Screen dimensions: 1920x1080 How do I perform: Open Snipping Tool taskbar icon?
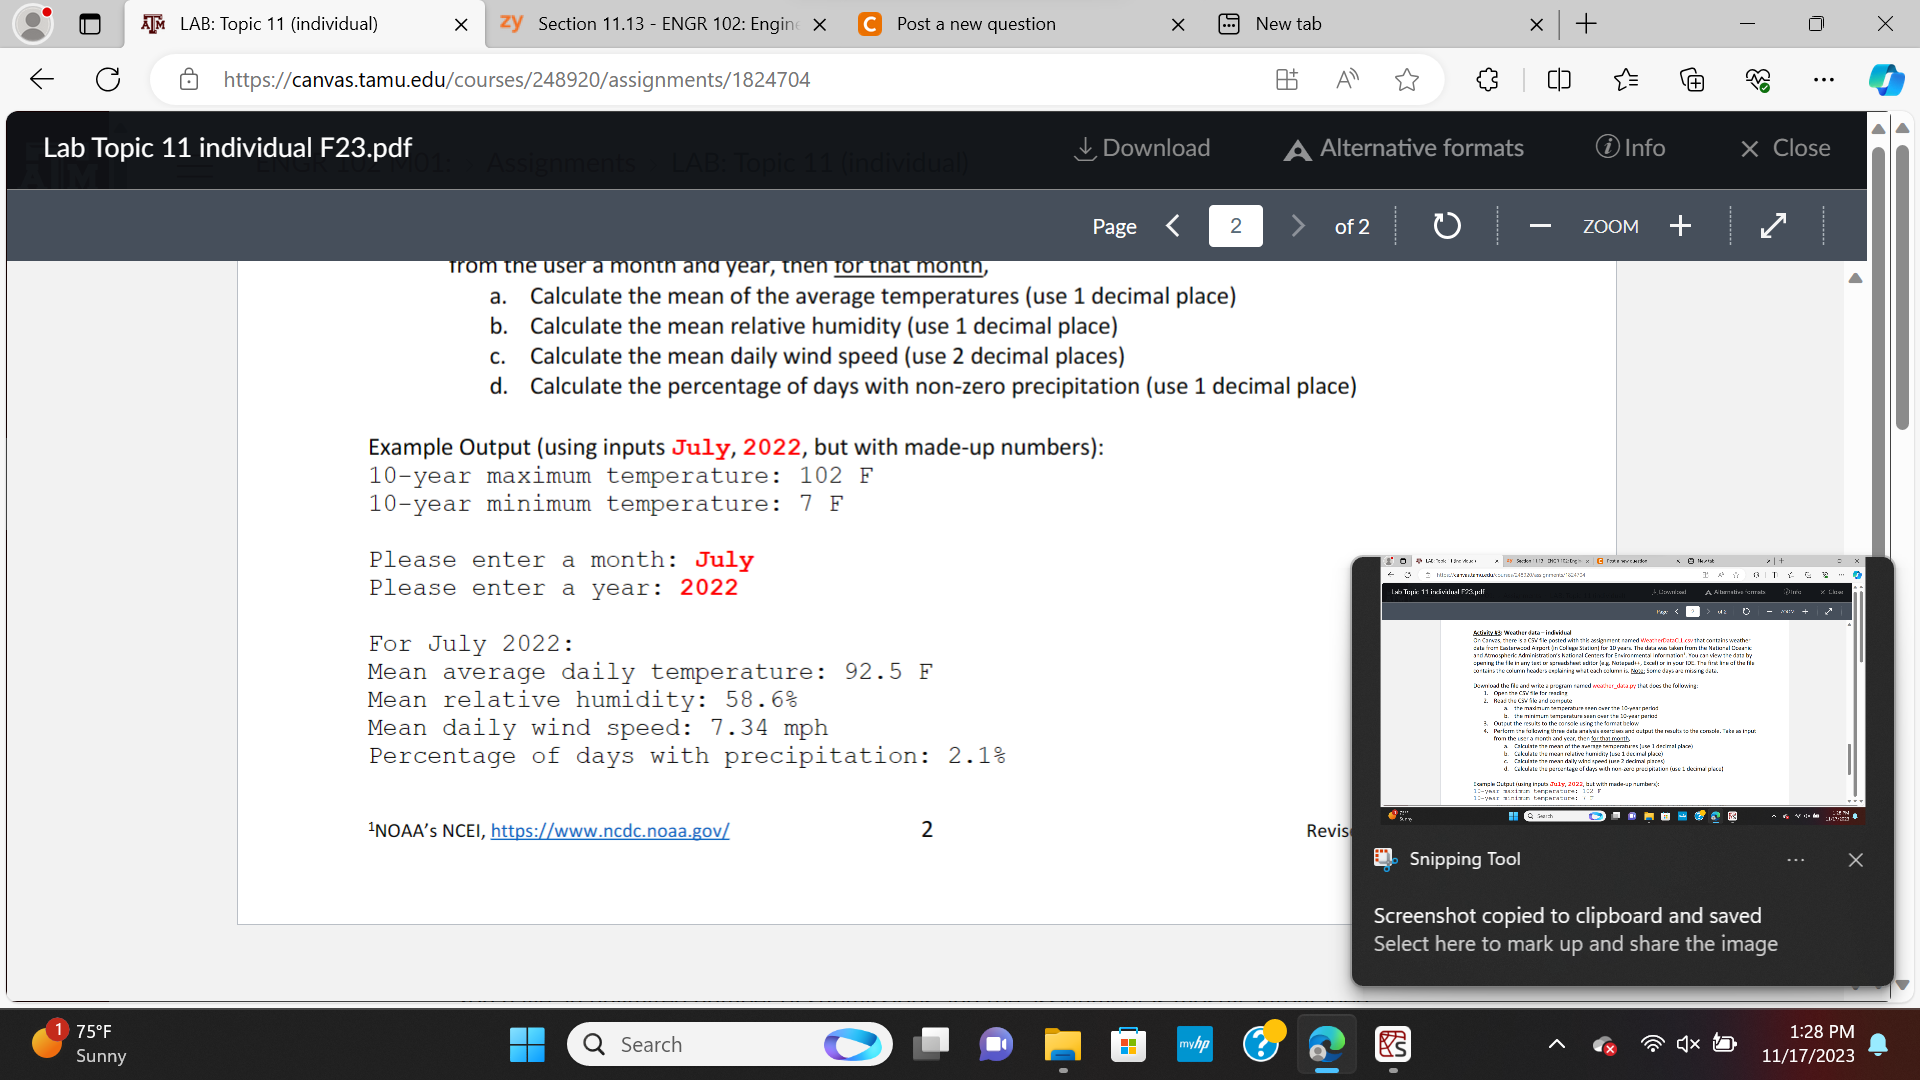pyautogui.click(x=1393, y=1045)
